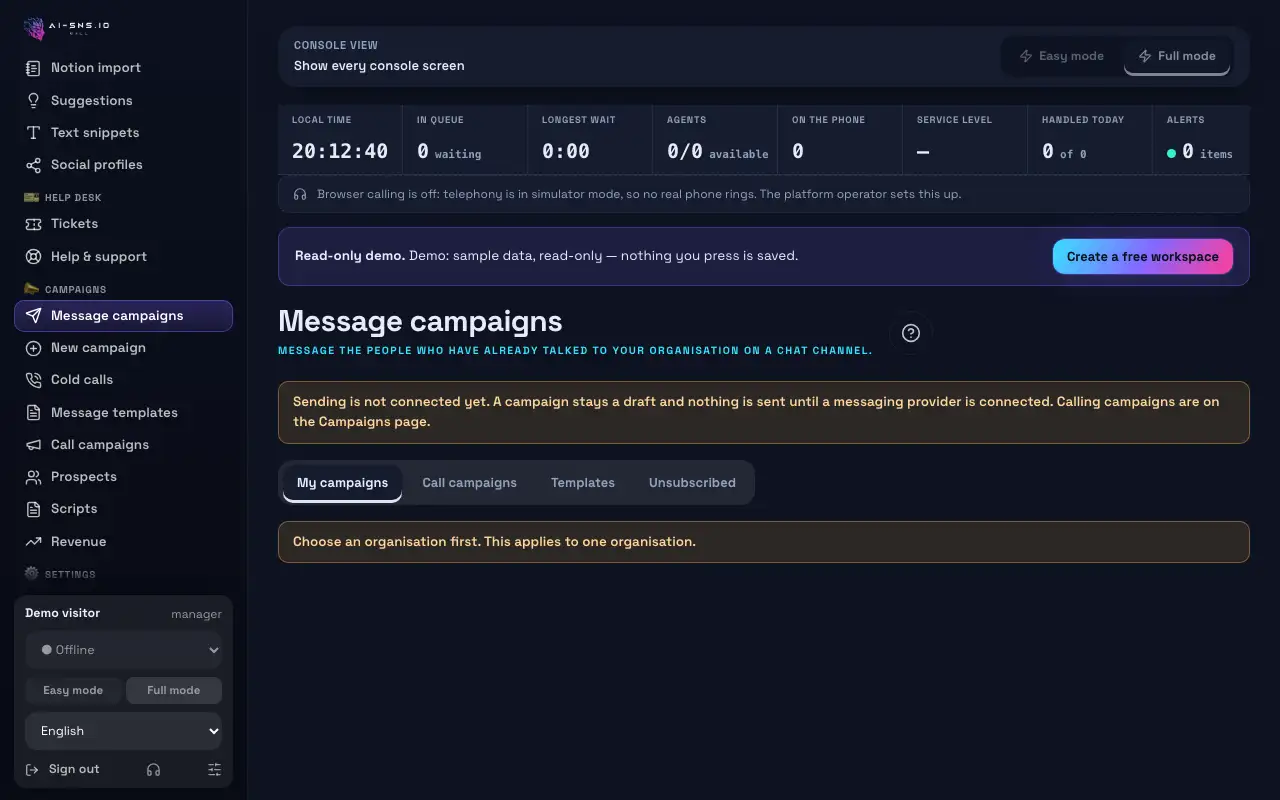Viewport: 1280px width, 800px height.
Task: Open the page help question-mark icon
Action: (x=911, y=333)
